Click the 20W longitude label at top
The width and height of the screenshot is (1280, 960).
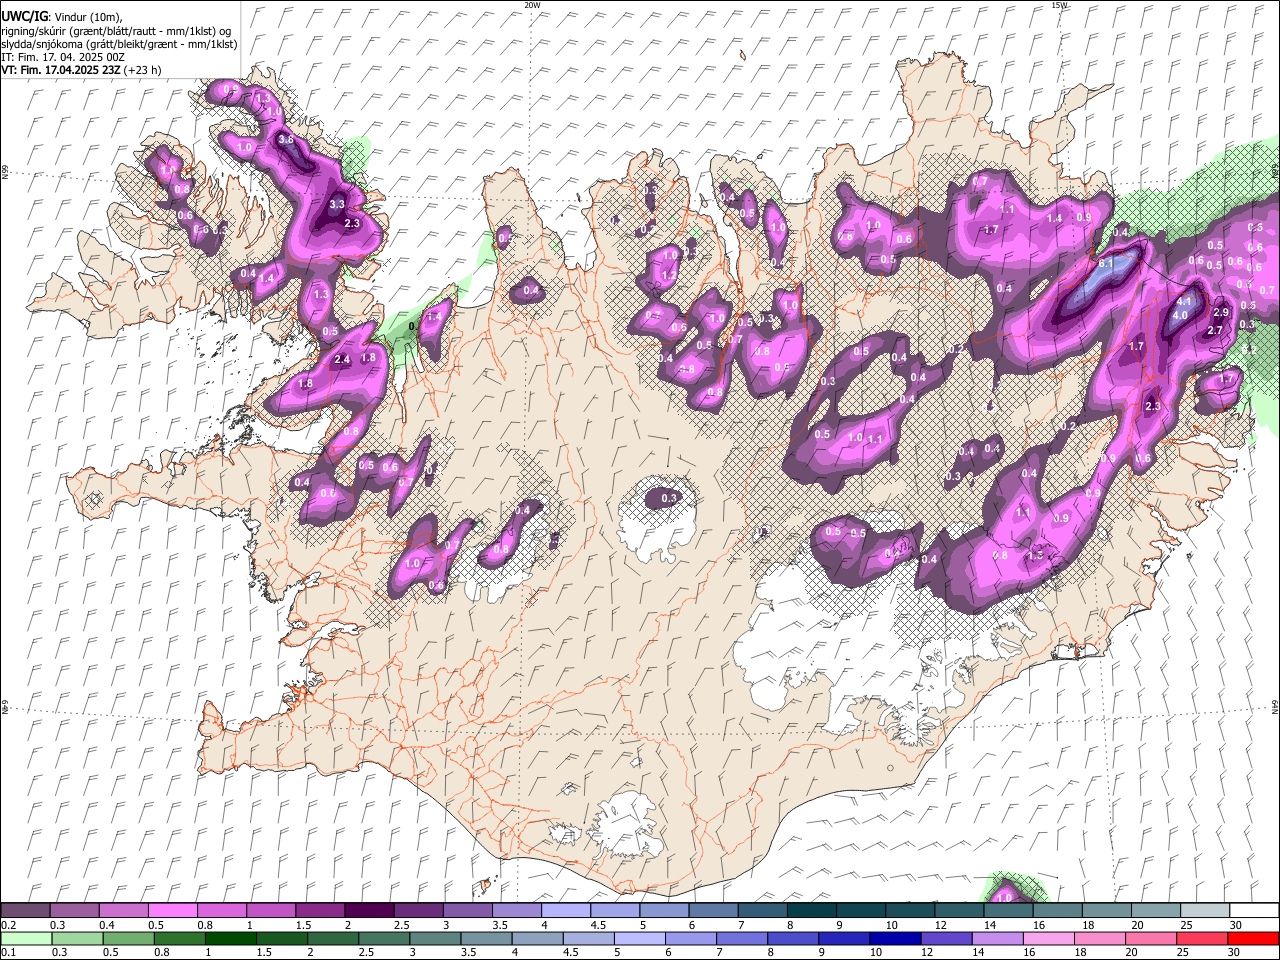[x=532, y=5]
